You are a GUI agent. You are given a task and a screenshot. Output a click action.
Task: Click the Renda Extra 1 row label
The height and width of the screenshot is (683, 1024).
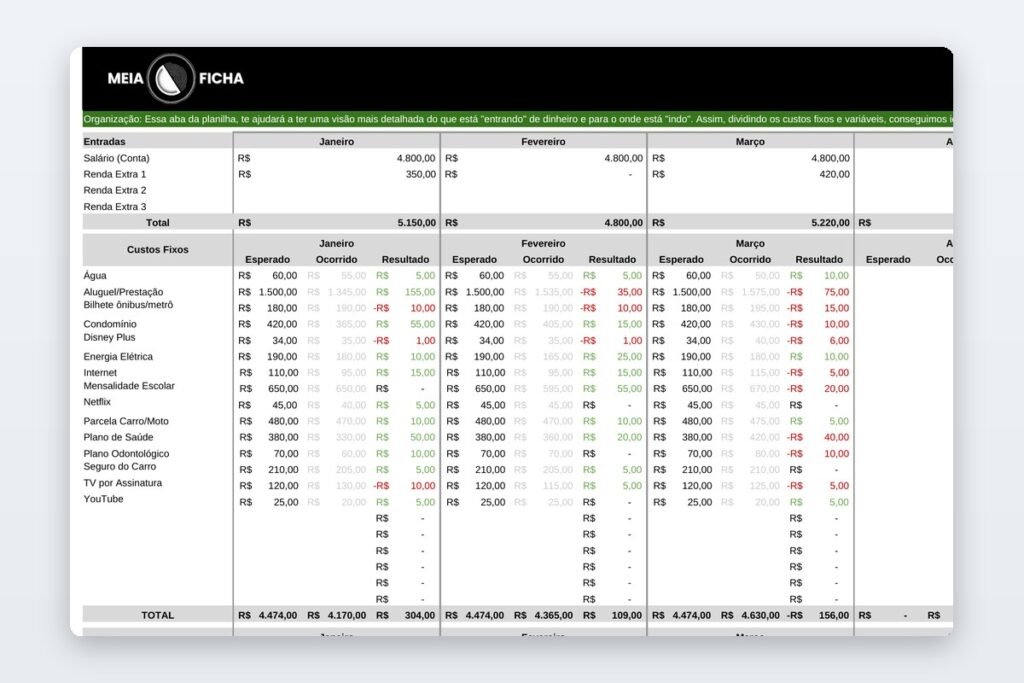coord(115,174)
